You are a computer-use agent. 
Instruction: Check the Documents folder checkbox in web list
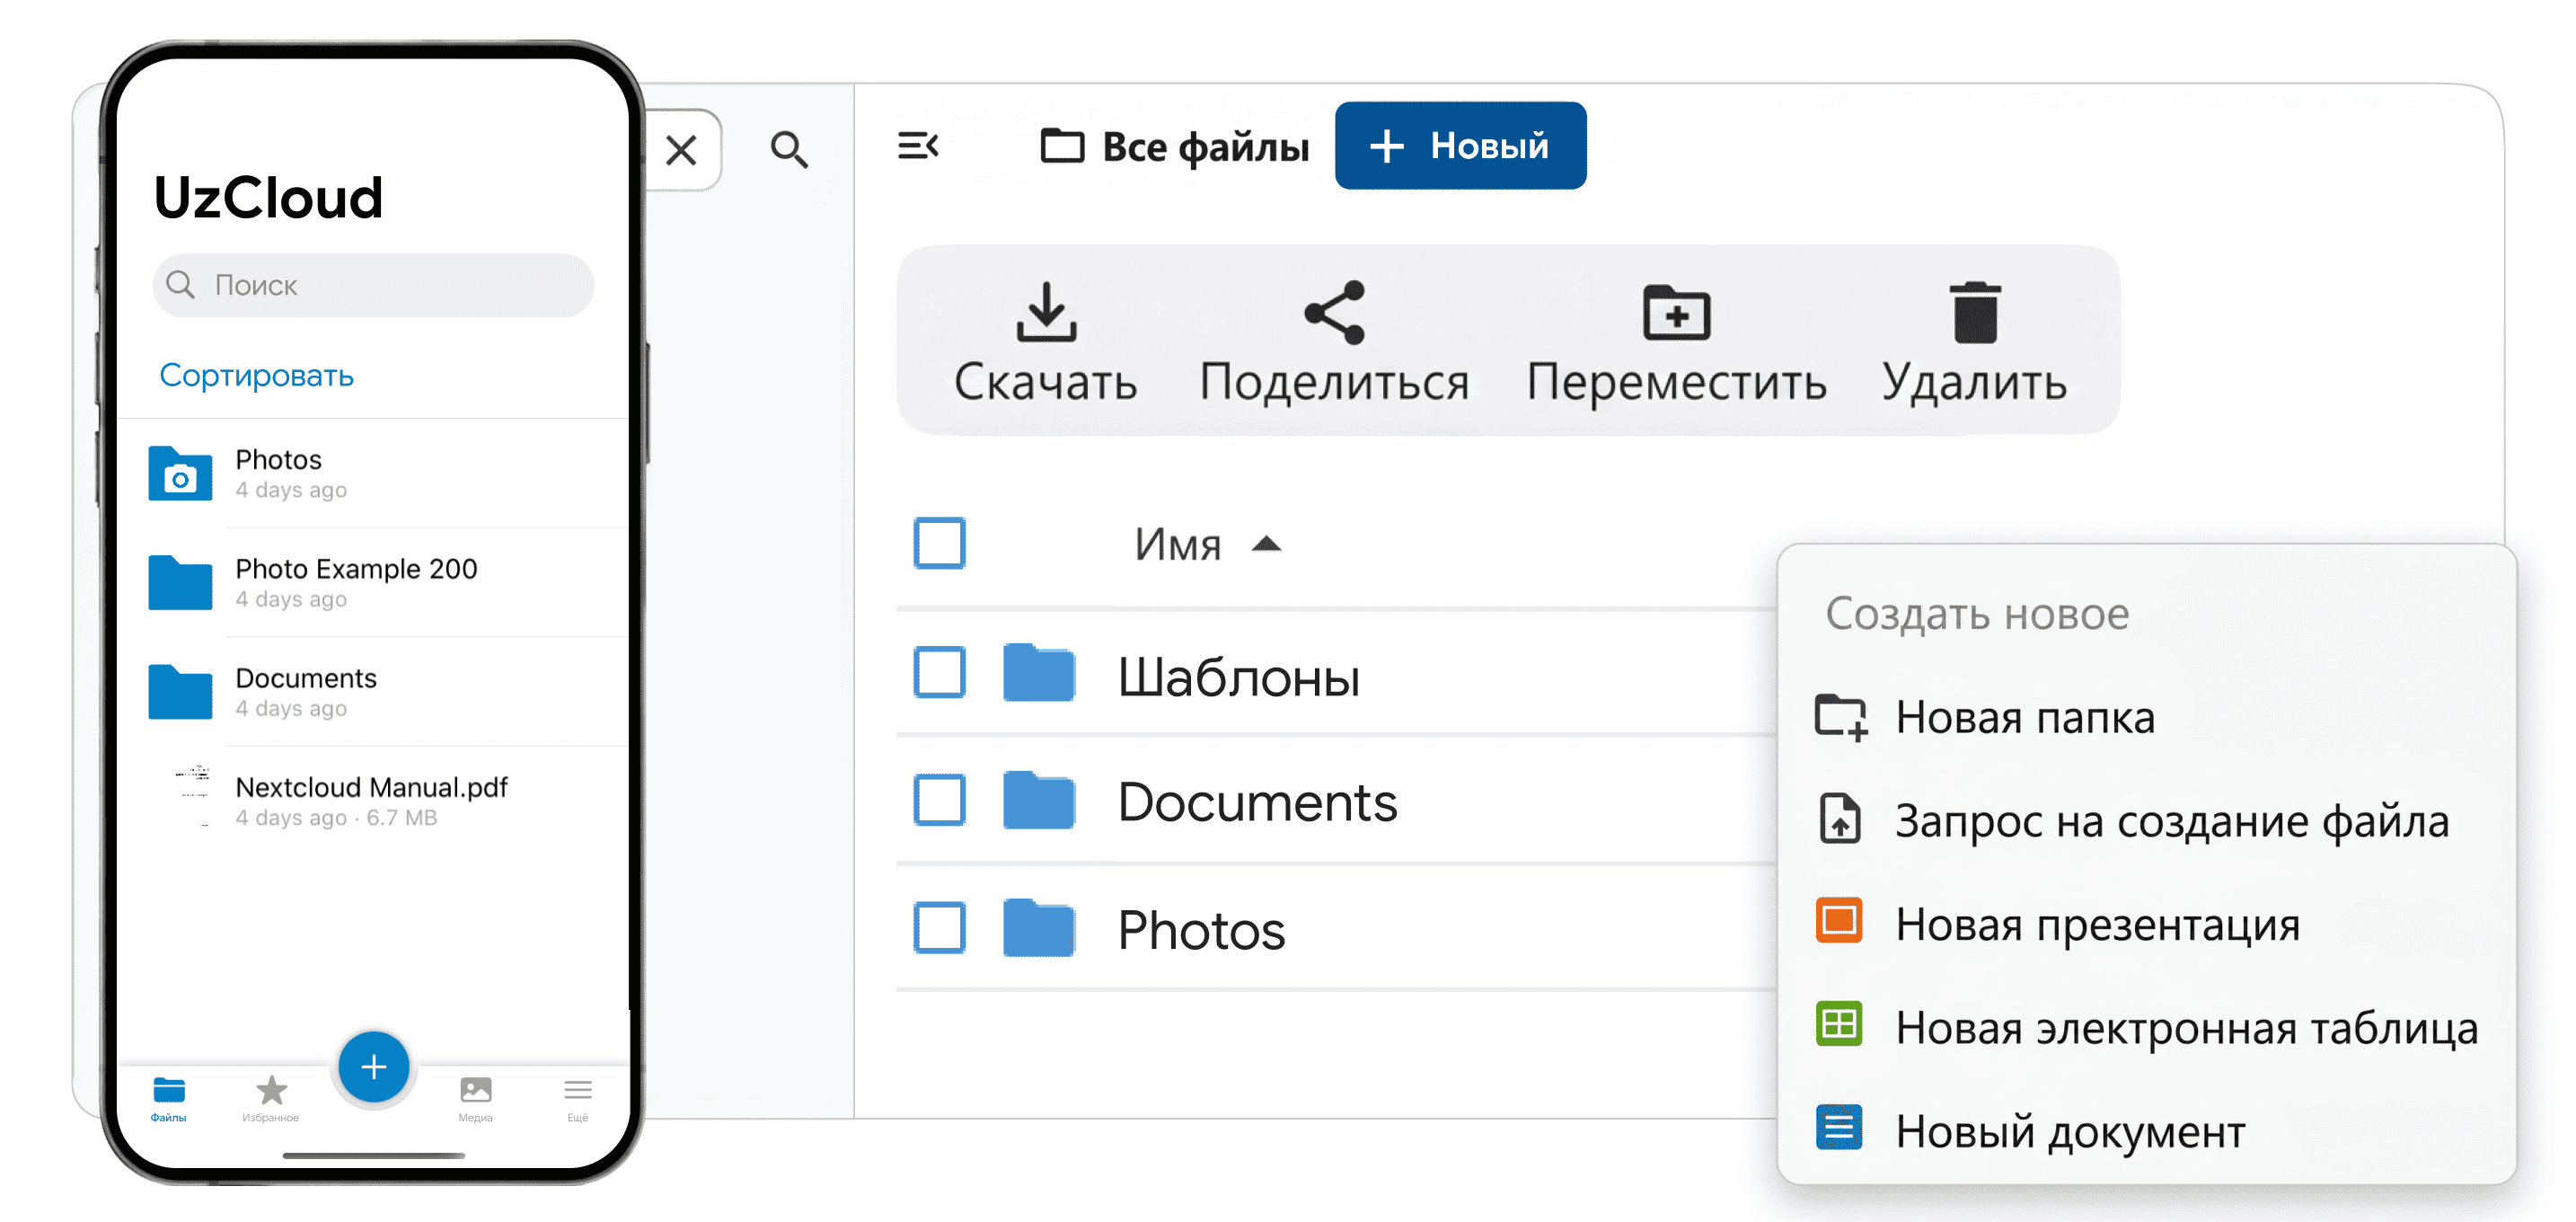(939, 800)
